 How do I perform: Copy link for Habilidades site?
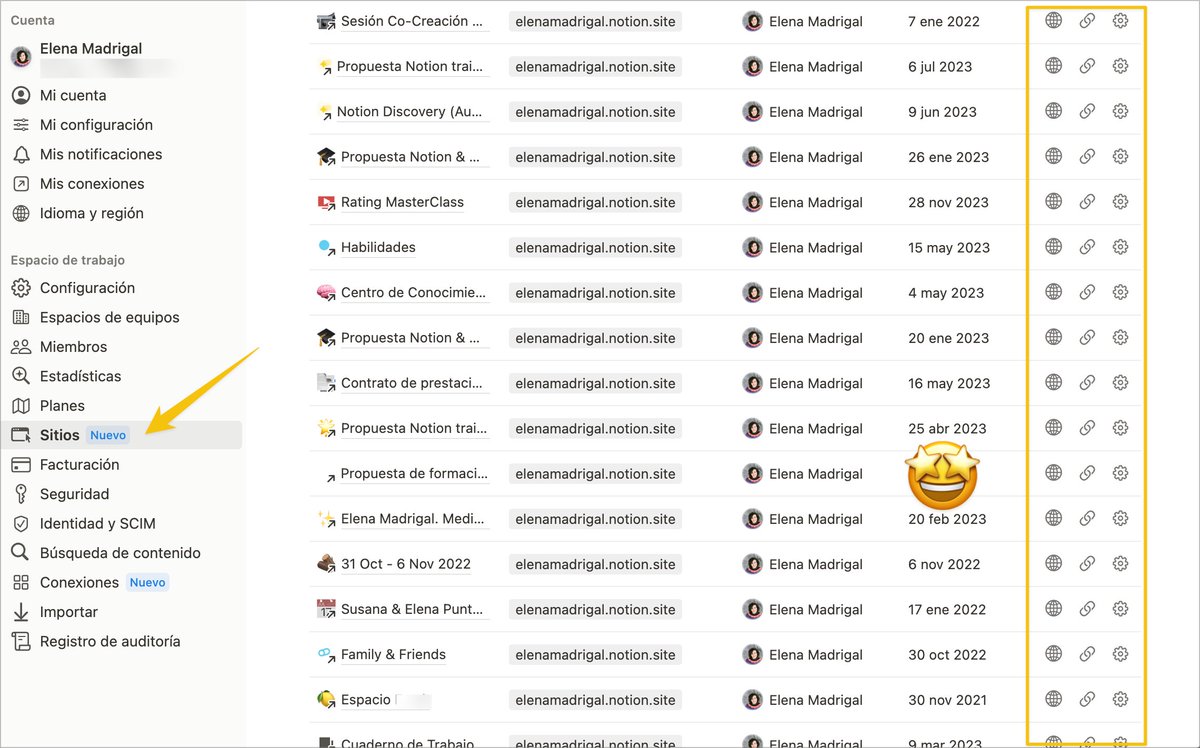(x=1087, y=247)
